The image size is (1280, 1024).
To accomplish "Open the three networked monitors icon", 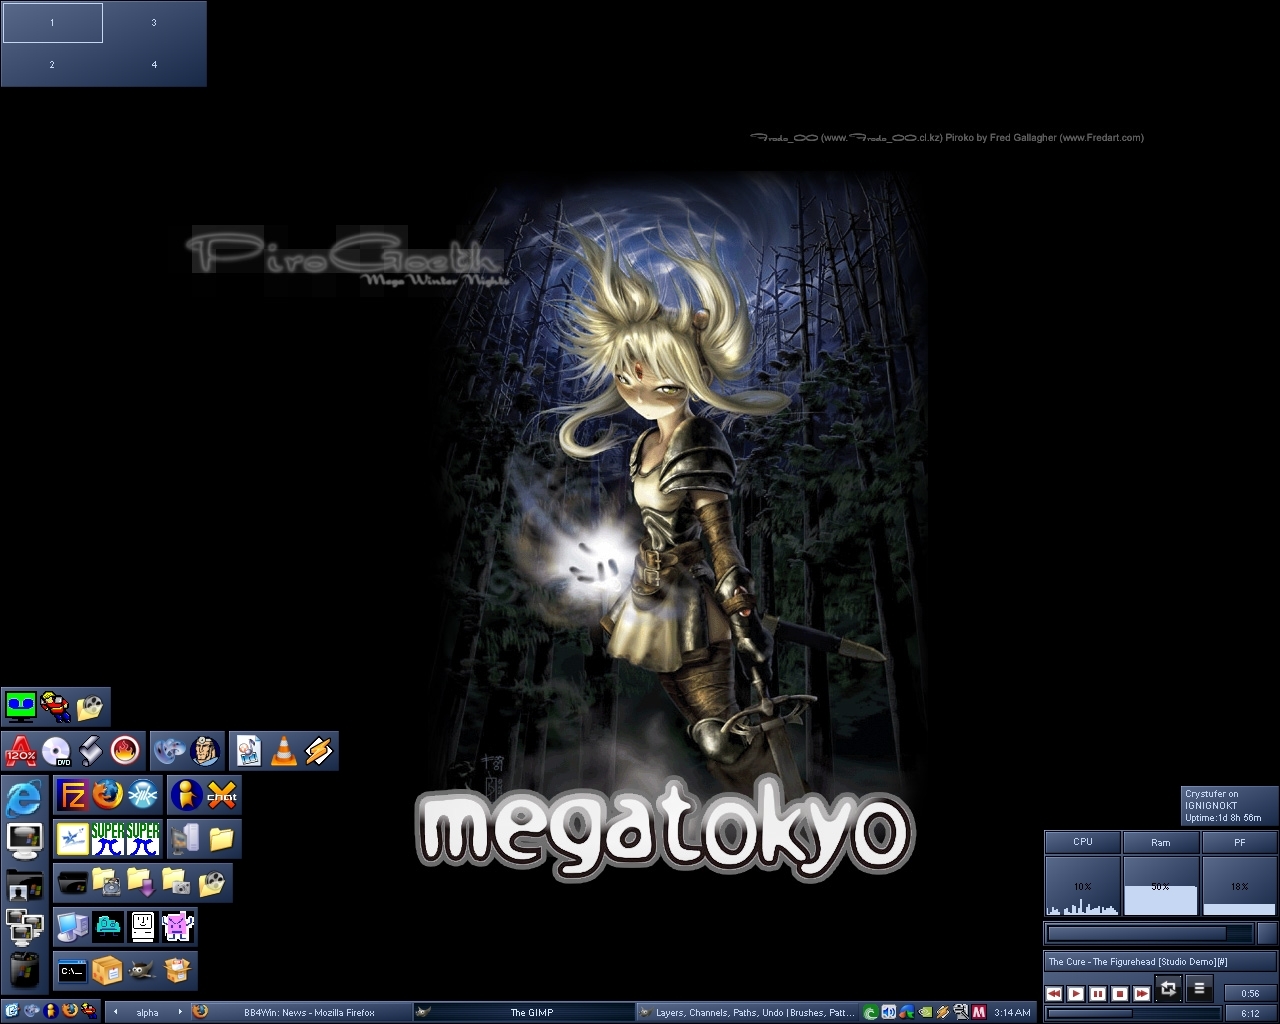I will pos(24,927).
